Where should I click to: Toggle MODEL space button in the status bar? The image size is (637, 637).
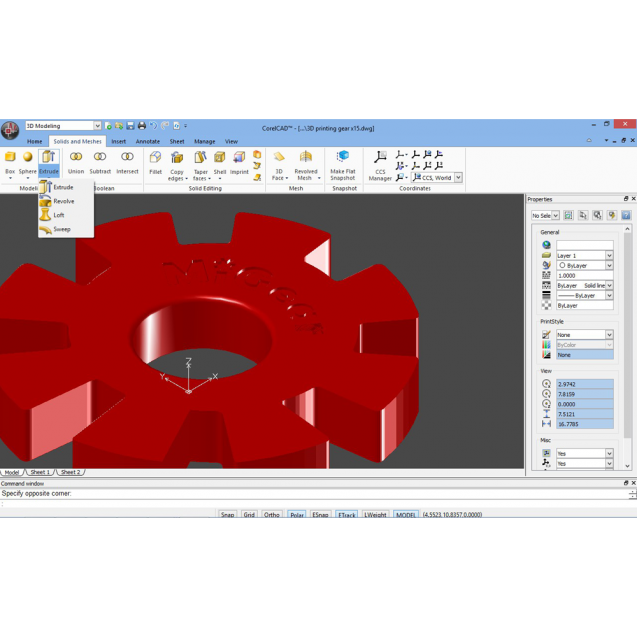pyautogui.click(x=406, y=514)
